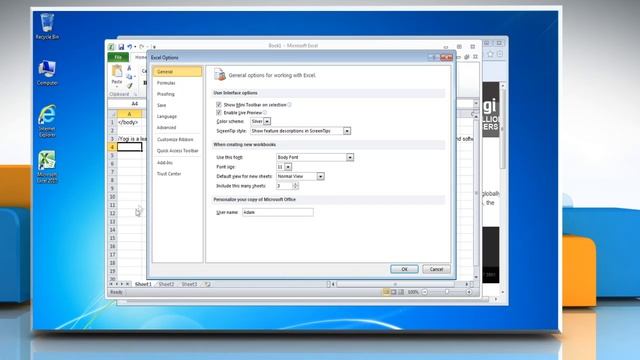Click the Copy icon in Clipboard group
Screen dimensions: 640x360
(130, 76)
